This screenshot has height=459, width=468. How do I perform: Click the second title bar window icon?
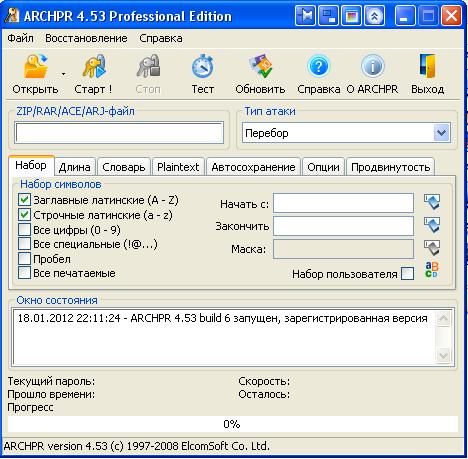click(328, 16)
